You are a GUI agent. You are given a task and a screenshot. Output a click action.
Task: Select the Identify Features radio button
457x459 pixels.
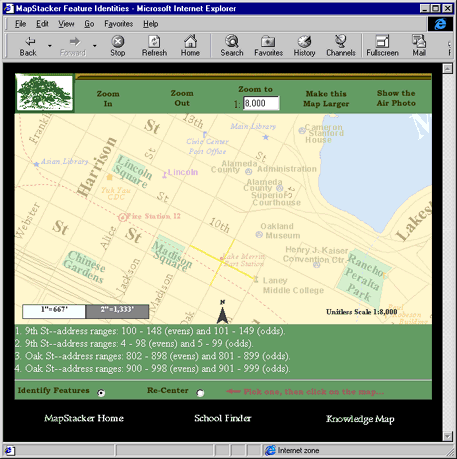click(x=101, y=393)
